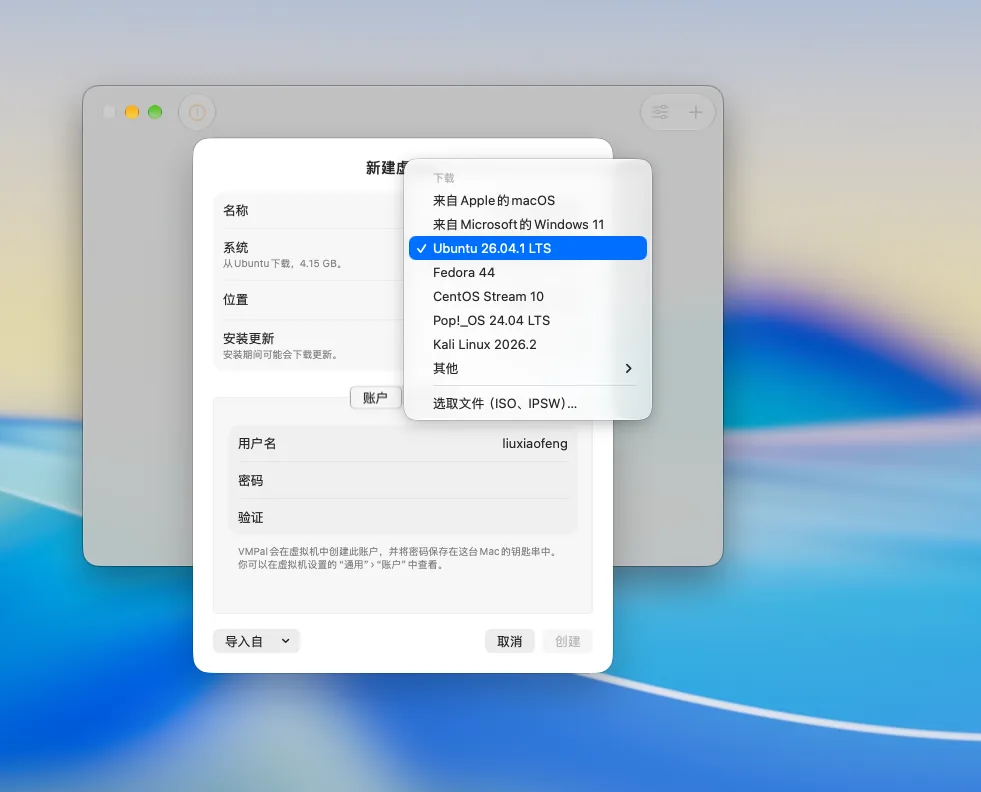Select Pop!_OS 24.04 LTS
Screen dimensions: 981x792
click(x=527, y=320)
